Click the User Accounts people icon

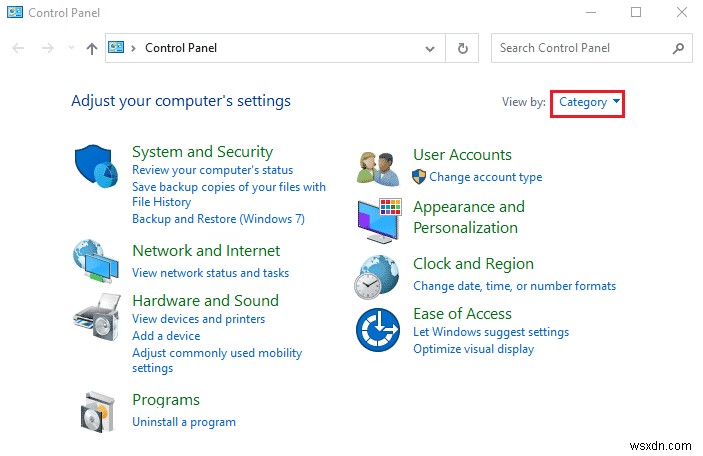tap(379, 167)
